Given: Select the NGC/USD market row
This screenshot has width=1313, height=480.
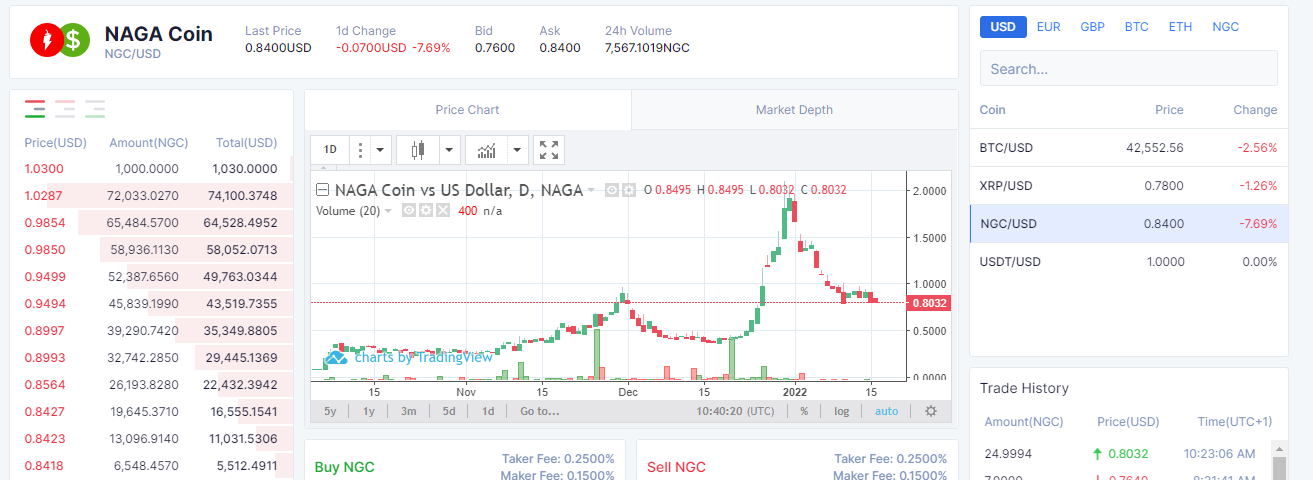Looking at the screenshot, I should (x=1129, y=224).
